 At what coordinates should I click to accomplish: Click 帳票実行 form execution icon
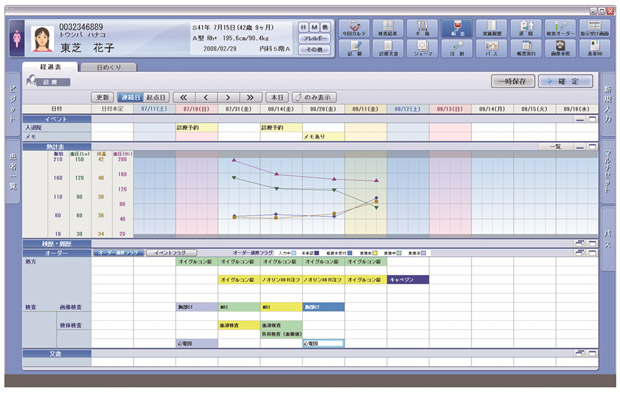coord(526,48)
